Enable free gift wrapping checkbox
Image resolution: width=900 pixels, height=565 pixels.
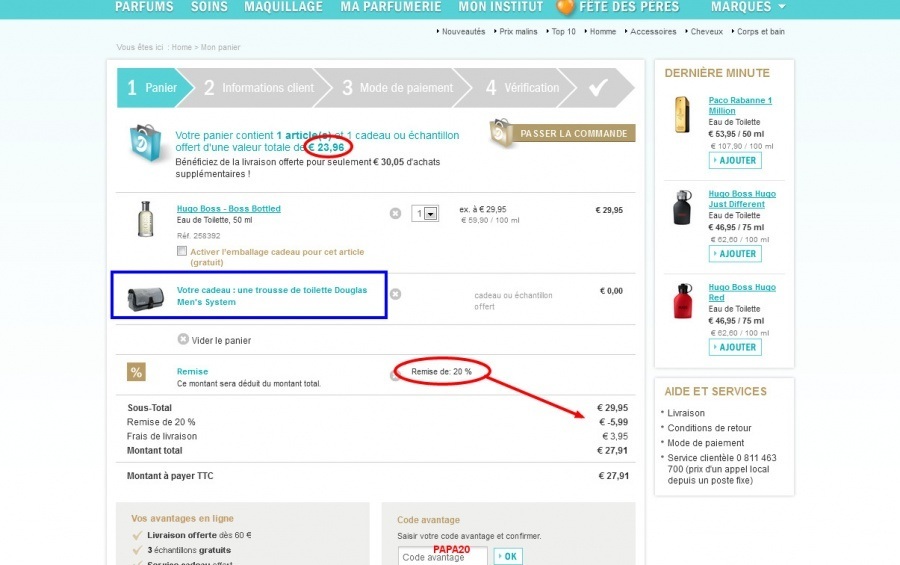click(181, 251)
